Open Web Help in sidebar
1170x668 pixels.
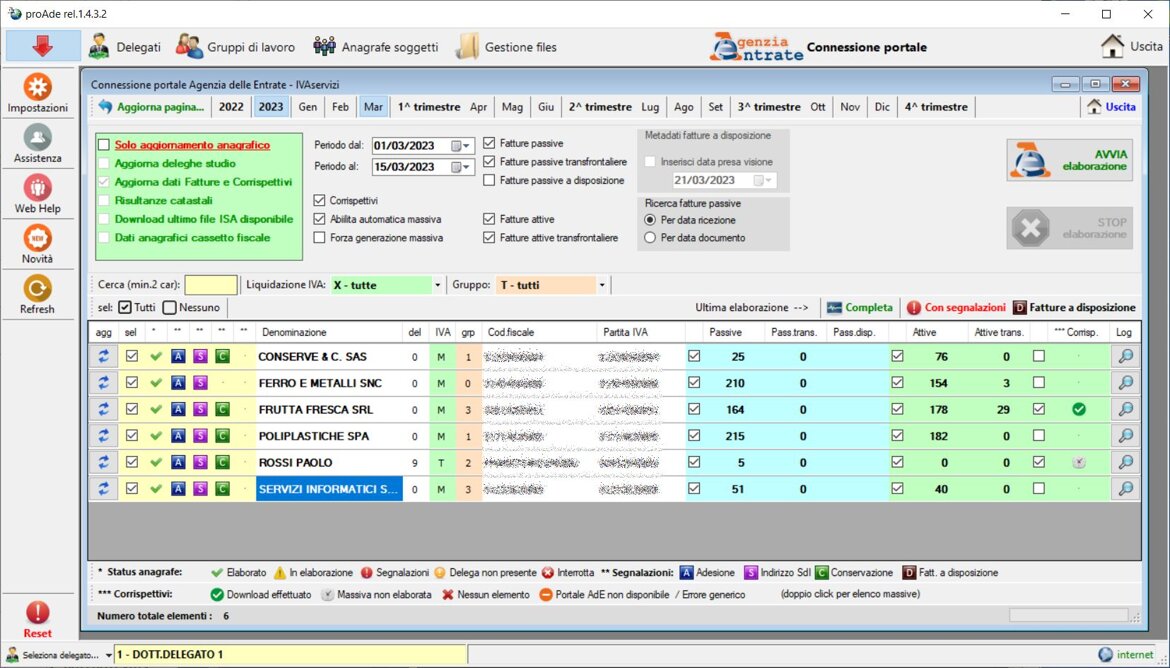[38, 187]
